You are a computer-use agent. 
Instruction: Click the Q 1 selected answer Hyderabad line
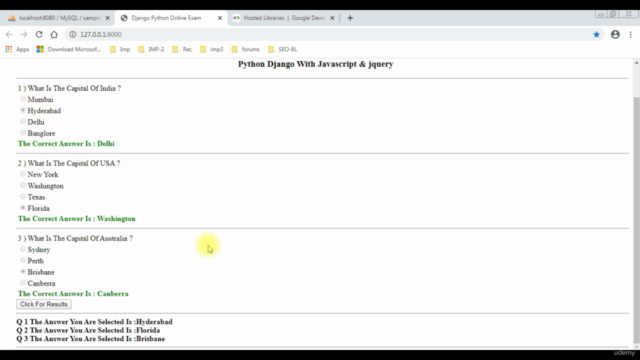pos(94,322)
